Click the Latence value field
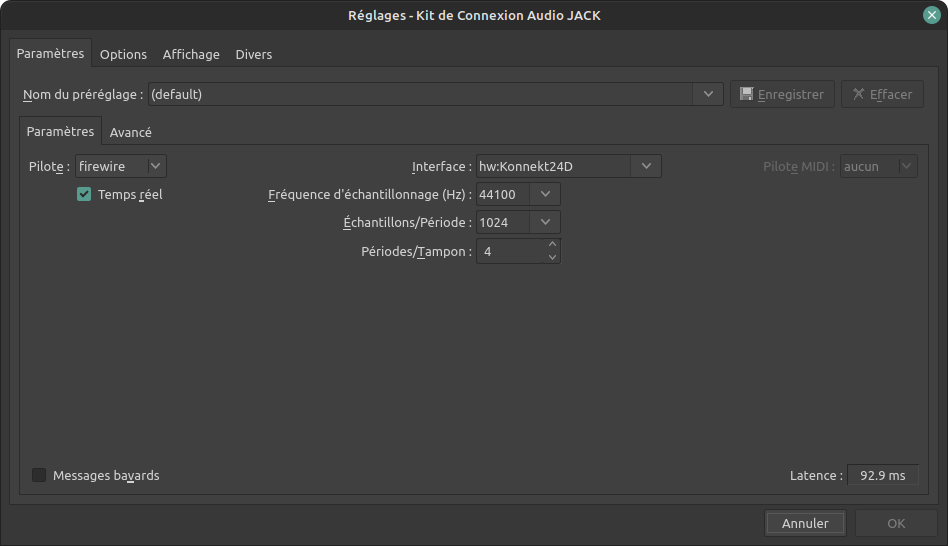 tap(882, 475)
